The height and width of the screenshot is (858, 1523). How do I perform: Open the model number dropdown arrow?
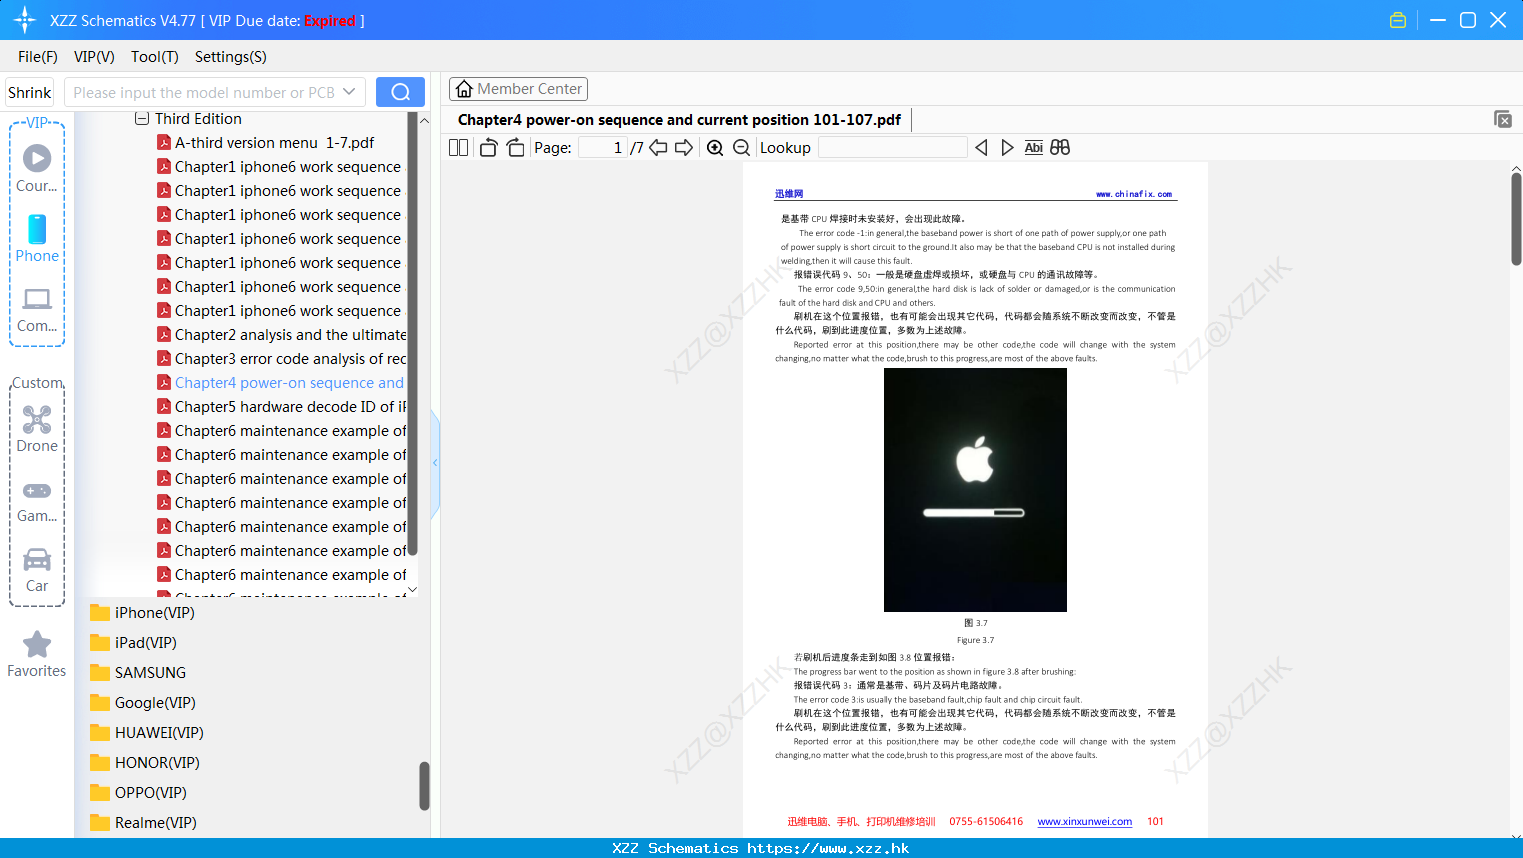click(349, 92)
